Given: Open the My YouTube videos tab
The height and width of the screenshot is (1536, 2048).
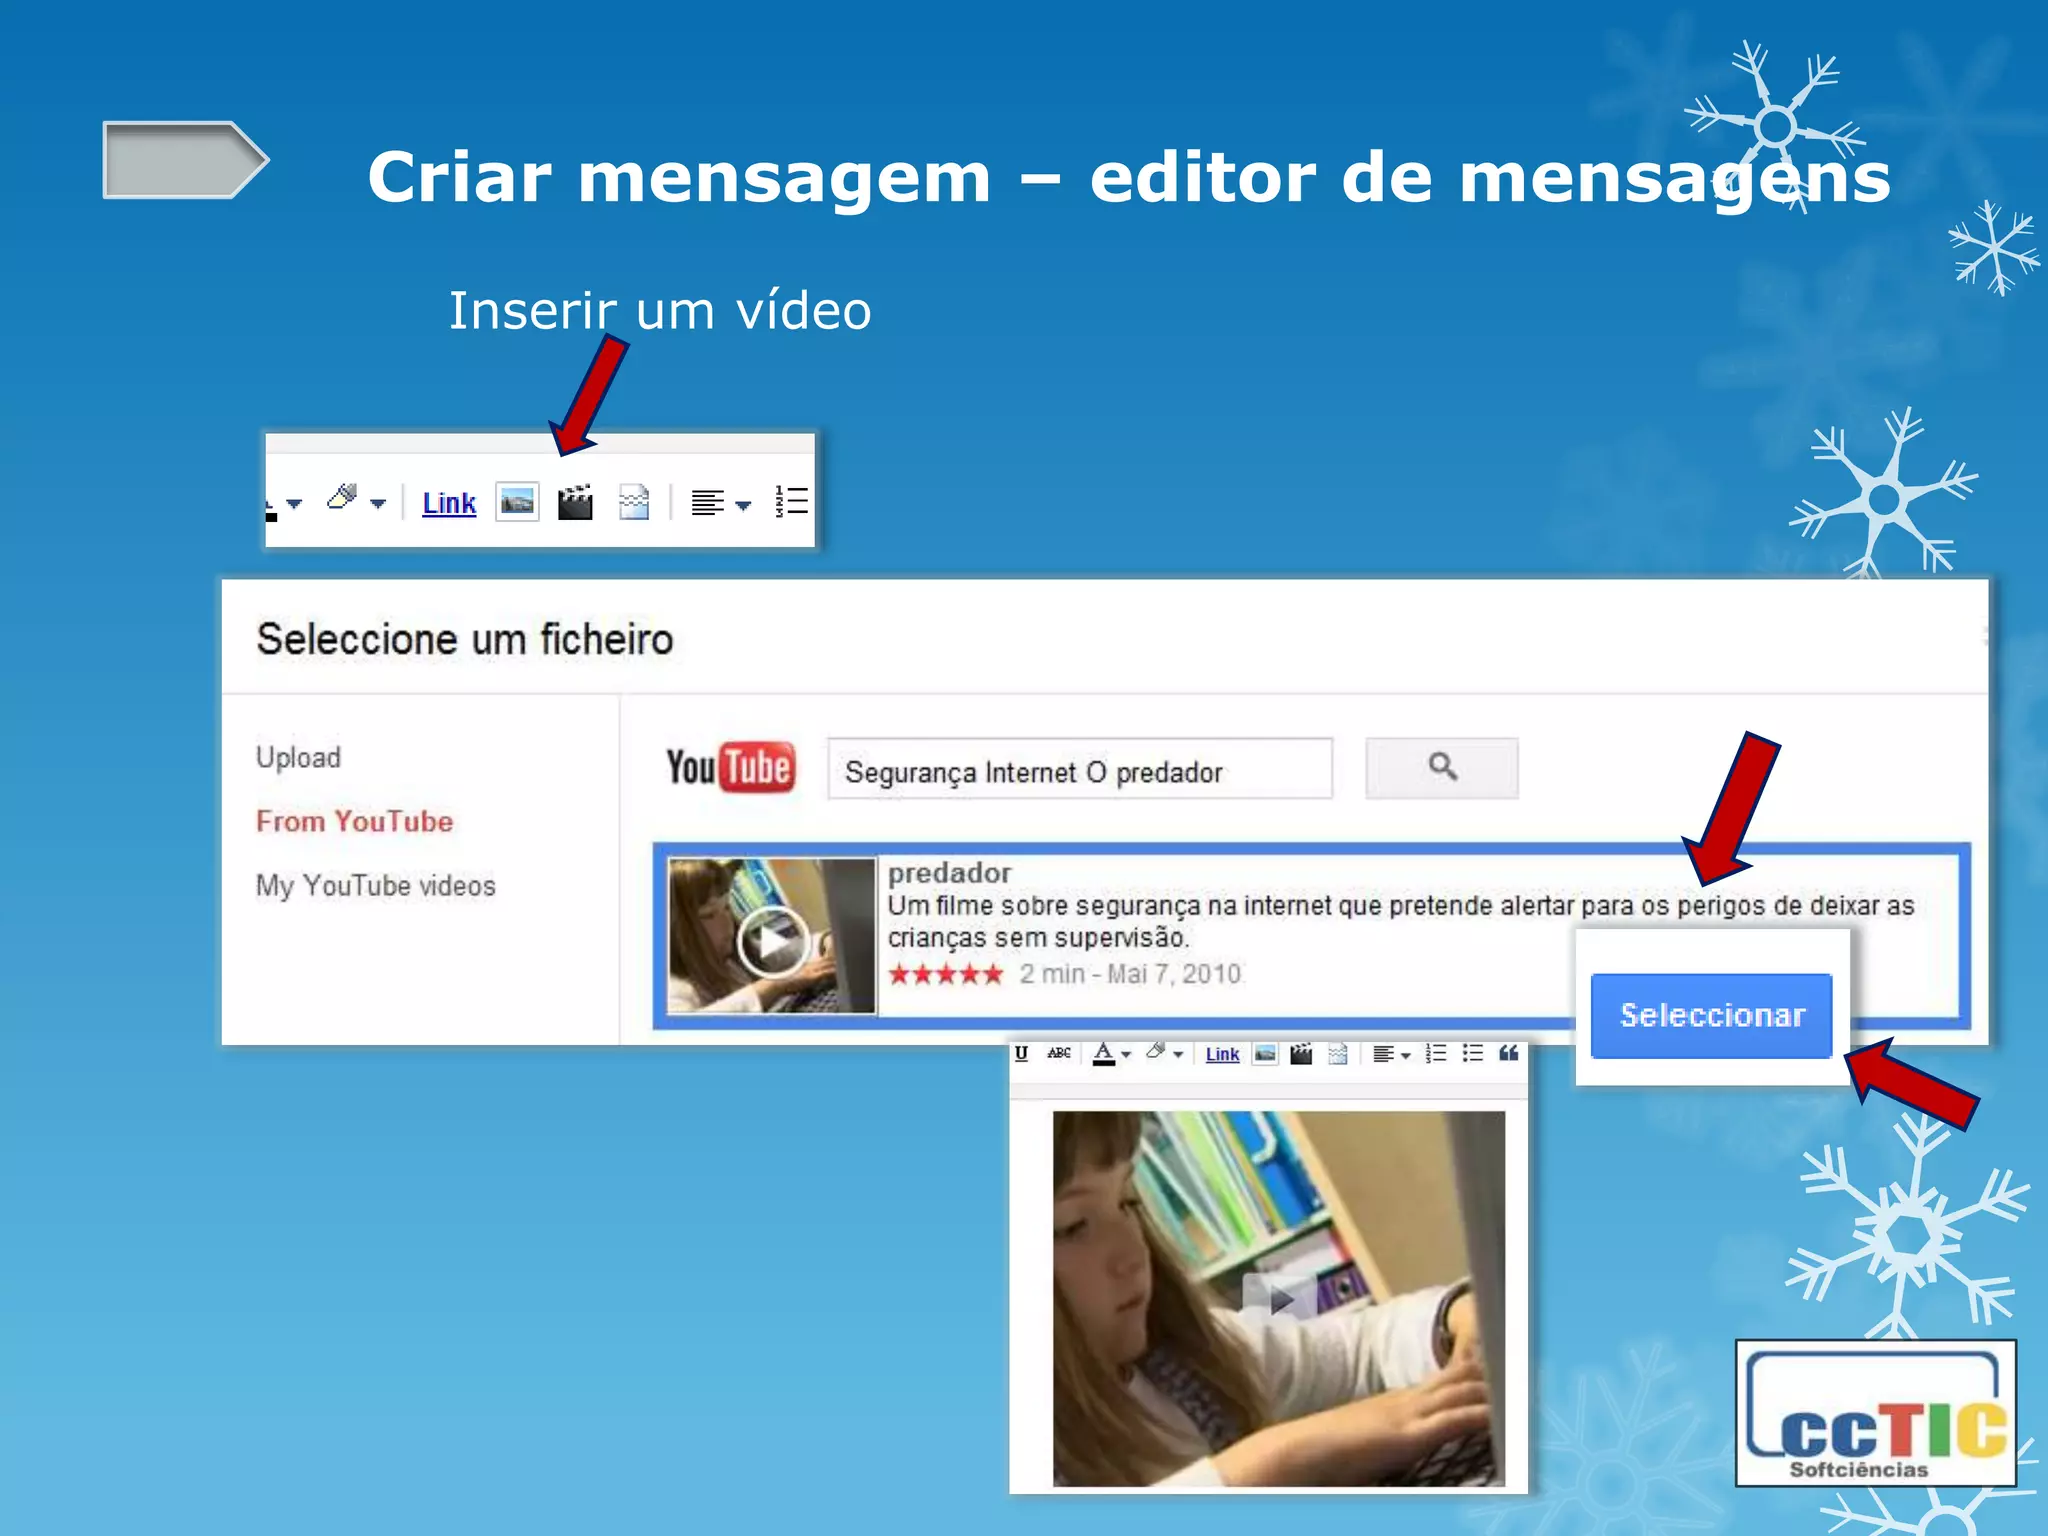Looking at the screenshot, I should (376, 886).
